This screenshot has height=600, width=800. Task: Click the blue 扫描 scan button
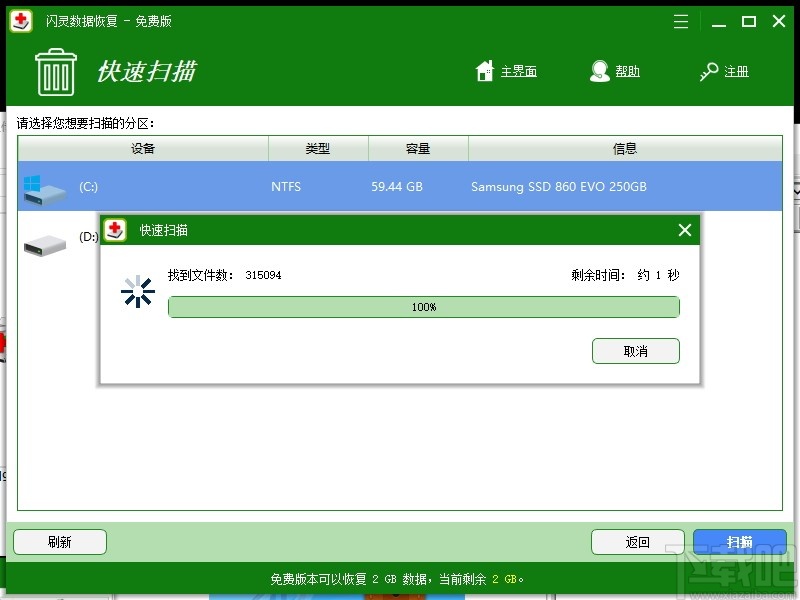pos(740,542)
